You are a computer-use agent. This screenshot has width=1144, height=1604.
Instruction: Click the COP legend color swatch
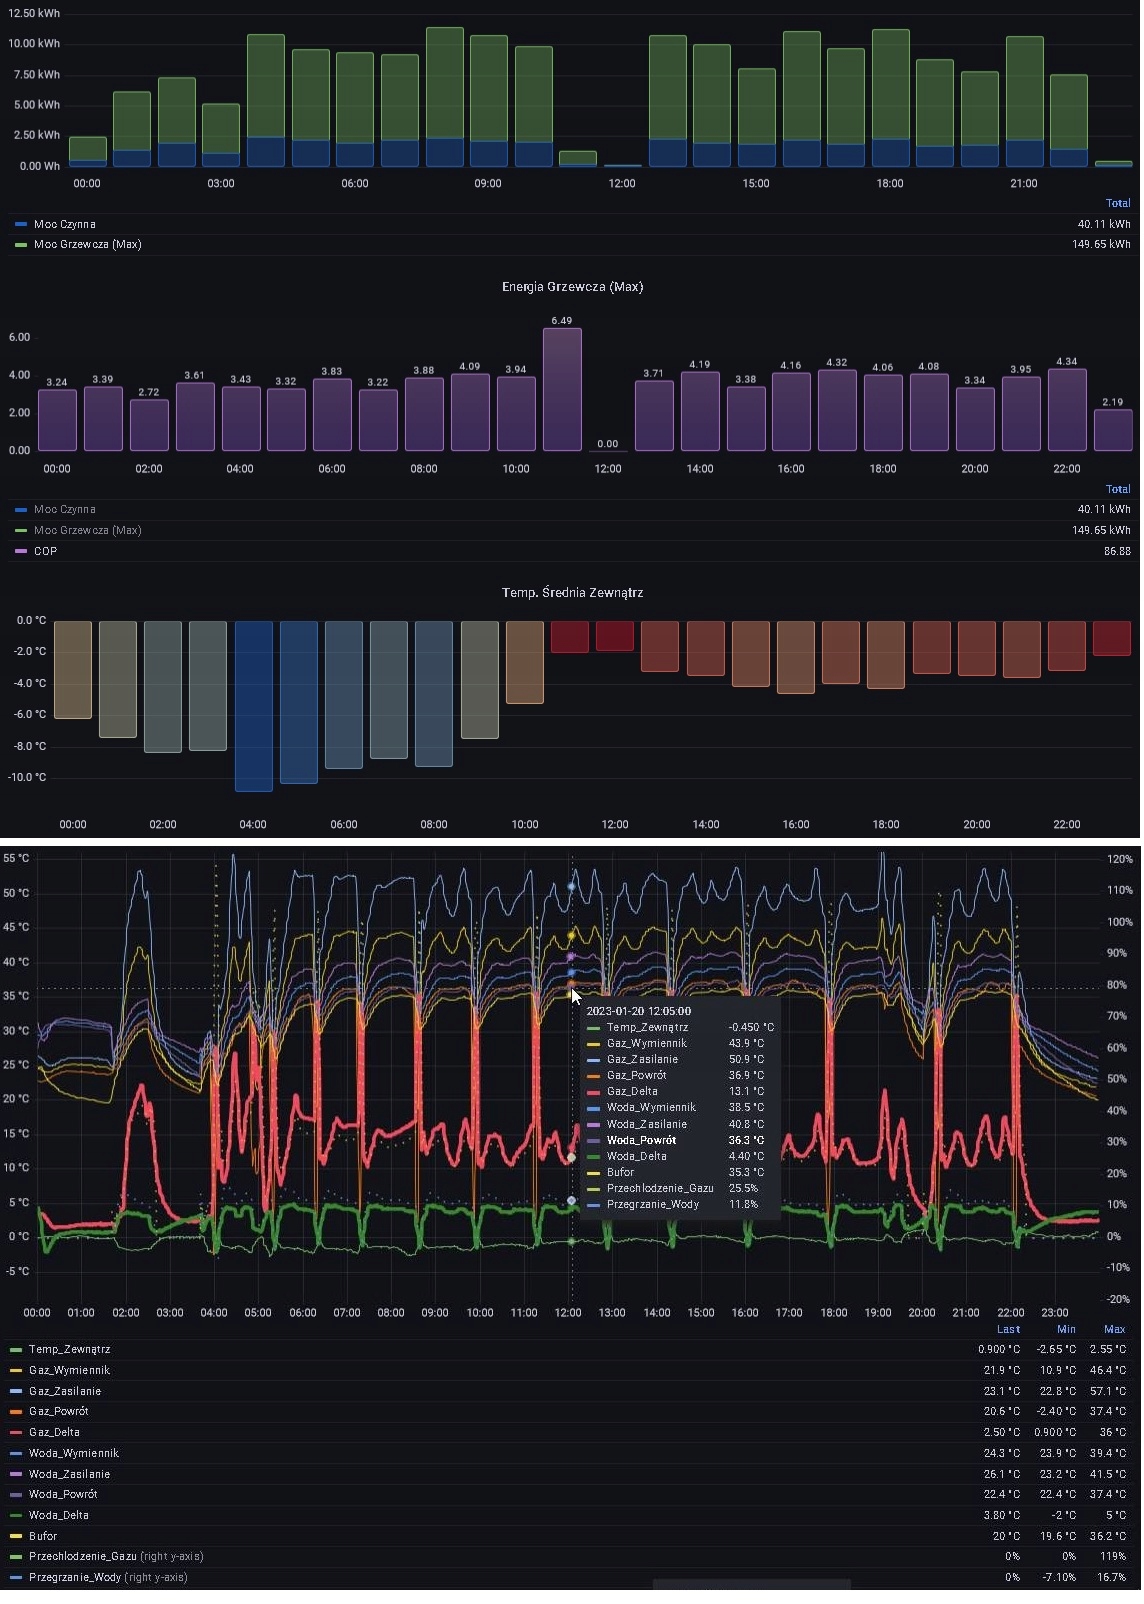pyautogui.click(x=21, y=552)
